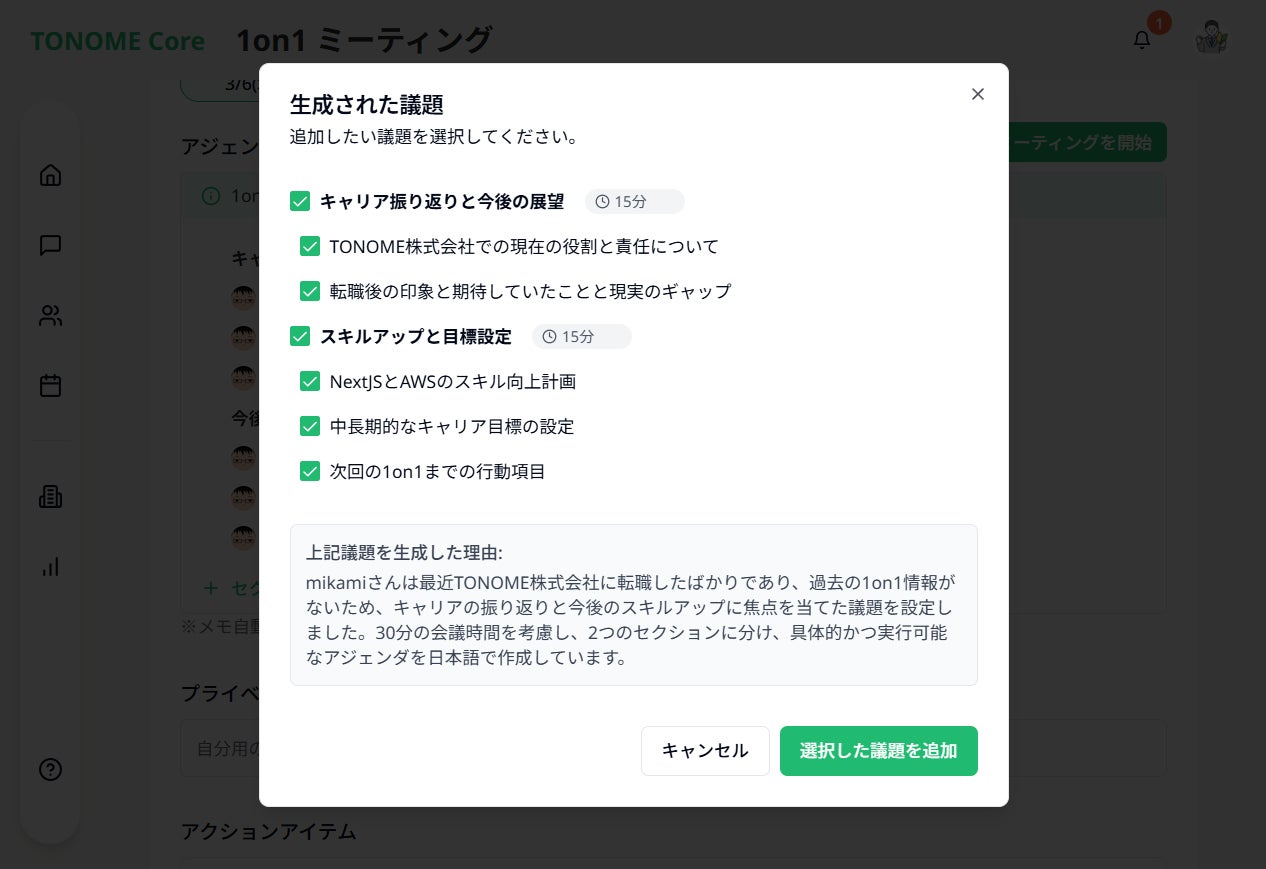Viewport: 1266px width, 869px height.
Task: Open the user profile avatar
Action: 1211,38
